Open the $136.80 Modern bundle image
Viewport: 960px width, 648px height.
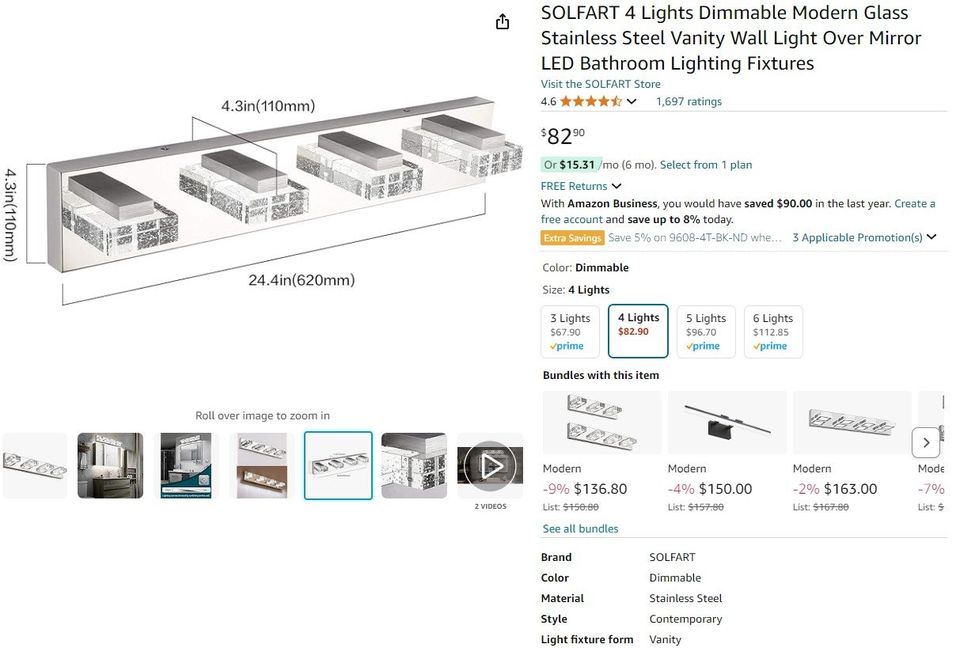602,423
